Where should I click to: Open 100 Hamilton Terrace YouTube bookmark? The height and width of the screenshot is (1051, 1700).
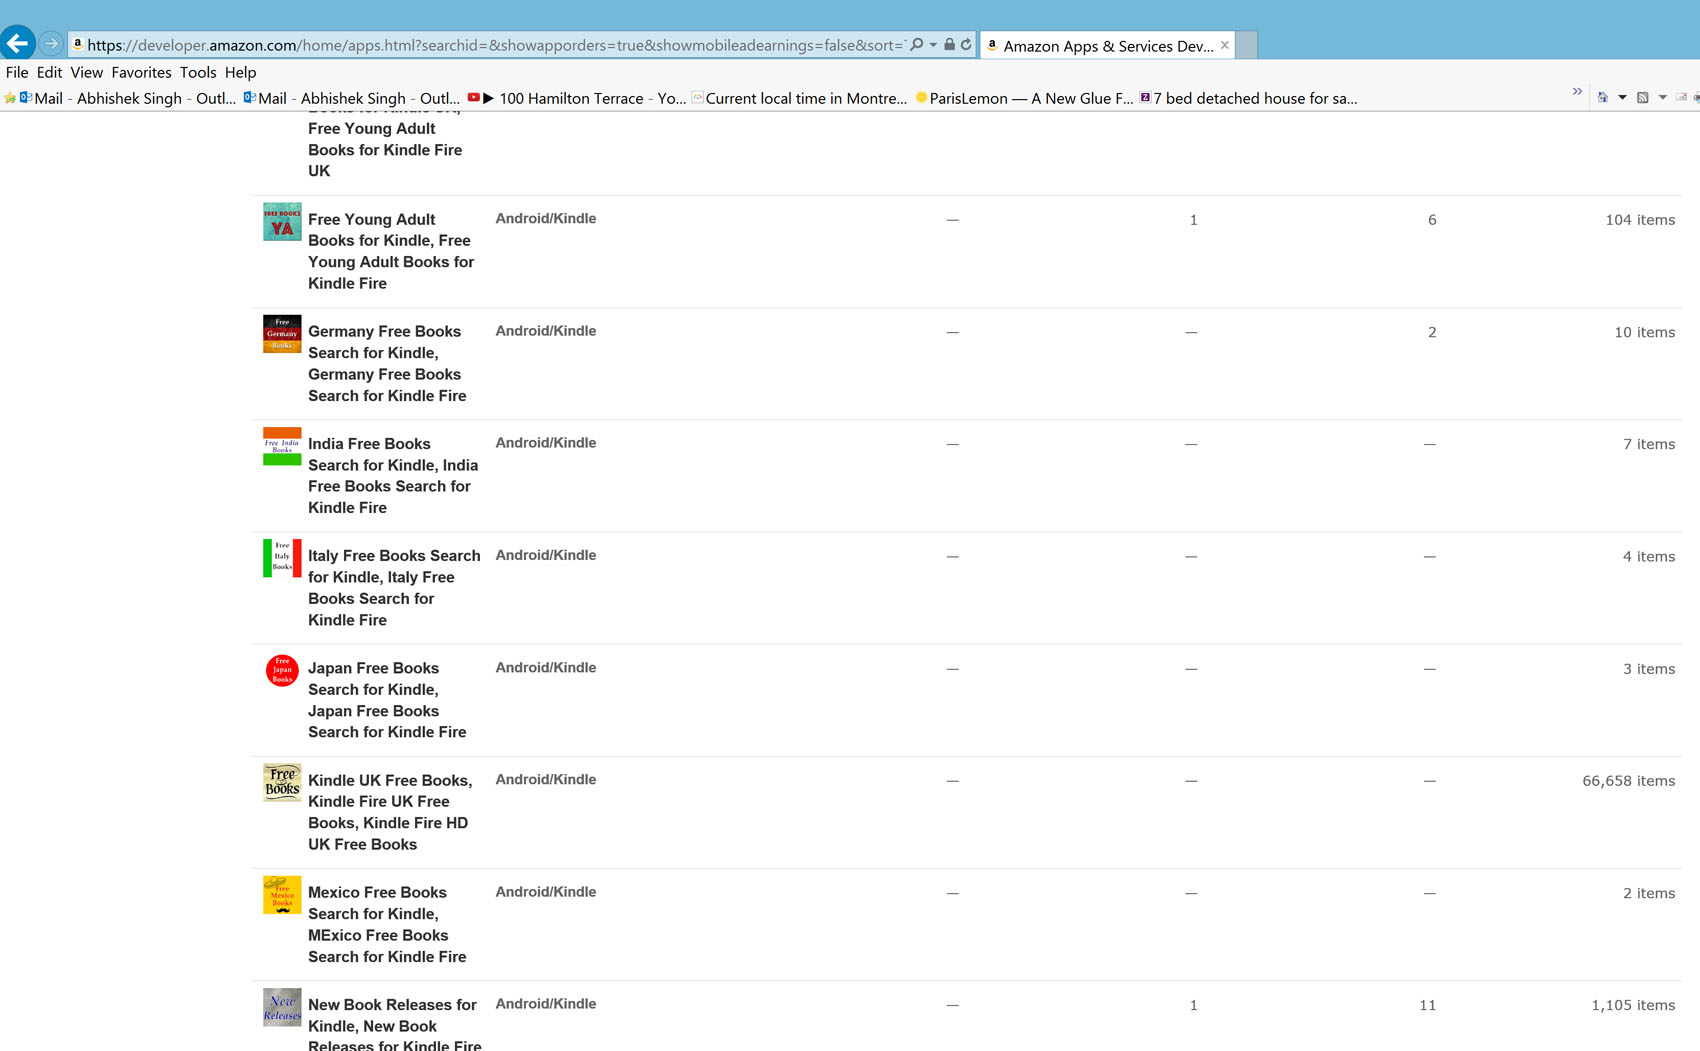[577, 98]
